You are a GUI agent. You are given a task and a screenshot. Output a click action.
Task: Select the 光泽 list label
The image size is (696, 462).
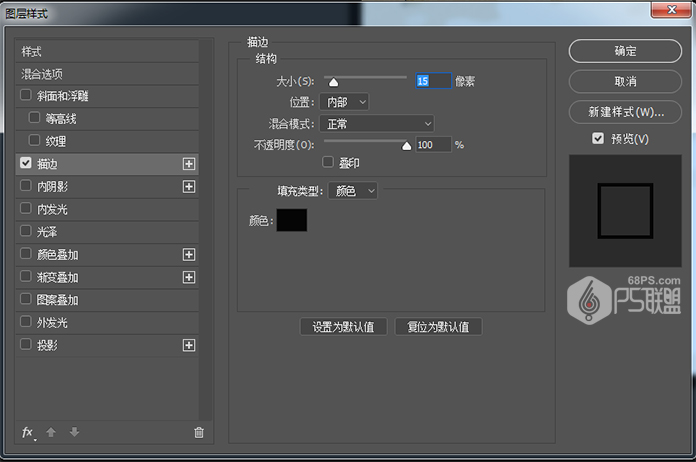pyautogui.click(x=47, y=232)
